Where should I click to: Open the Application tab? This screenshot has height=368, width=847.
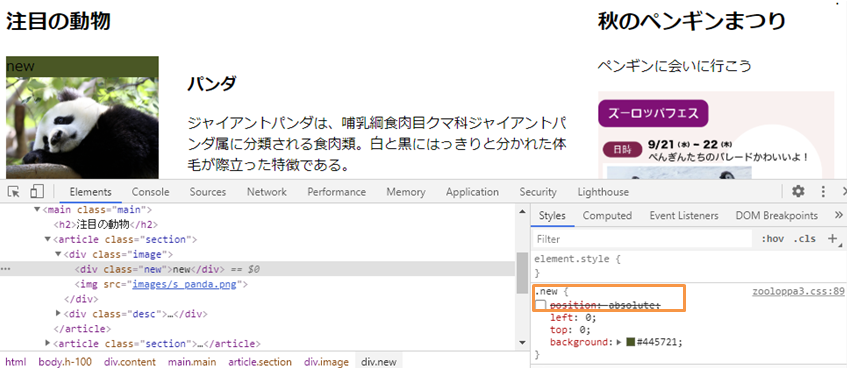[472, 192]
